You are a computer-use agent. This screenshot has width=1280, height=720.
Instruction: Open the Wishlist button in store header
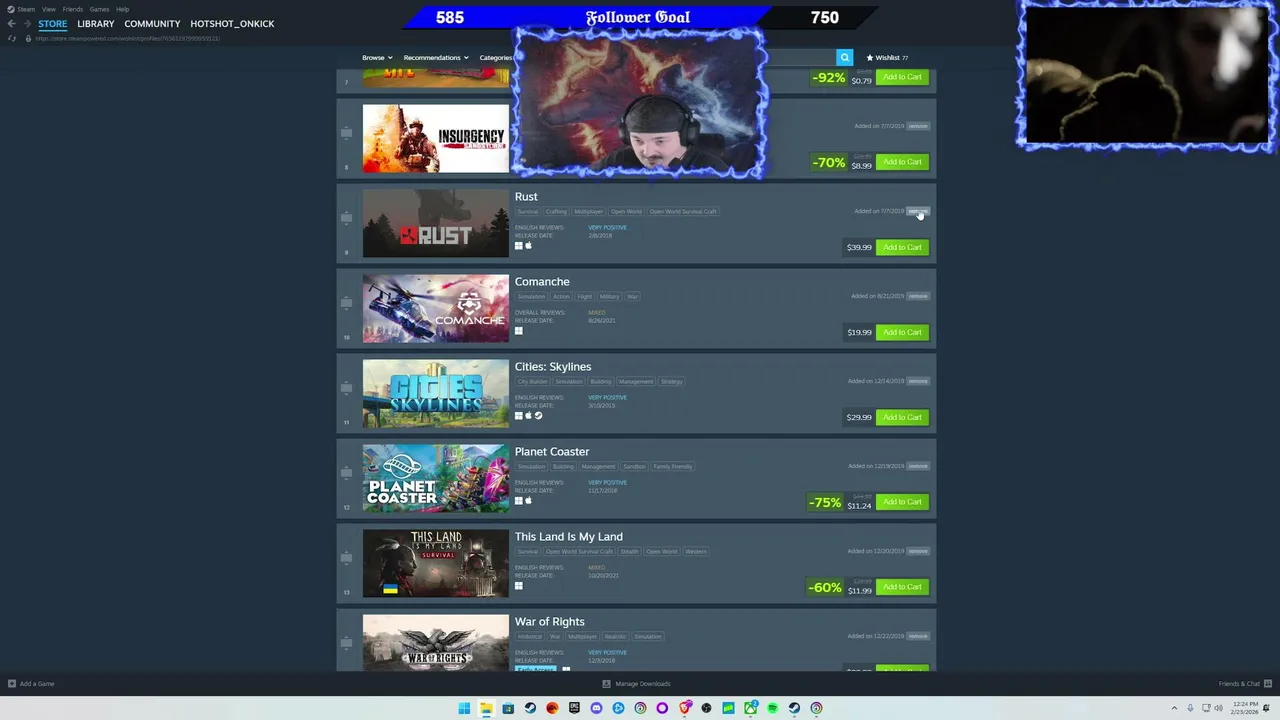887,57
